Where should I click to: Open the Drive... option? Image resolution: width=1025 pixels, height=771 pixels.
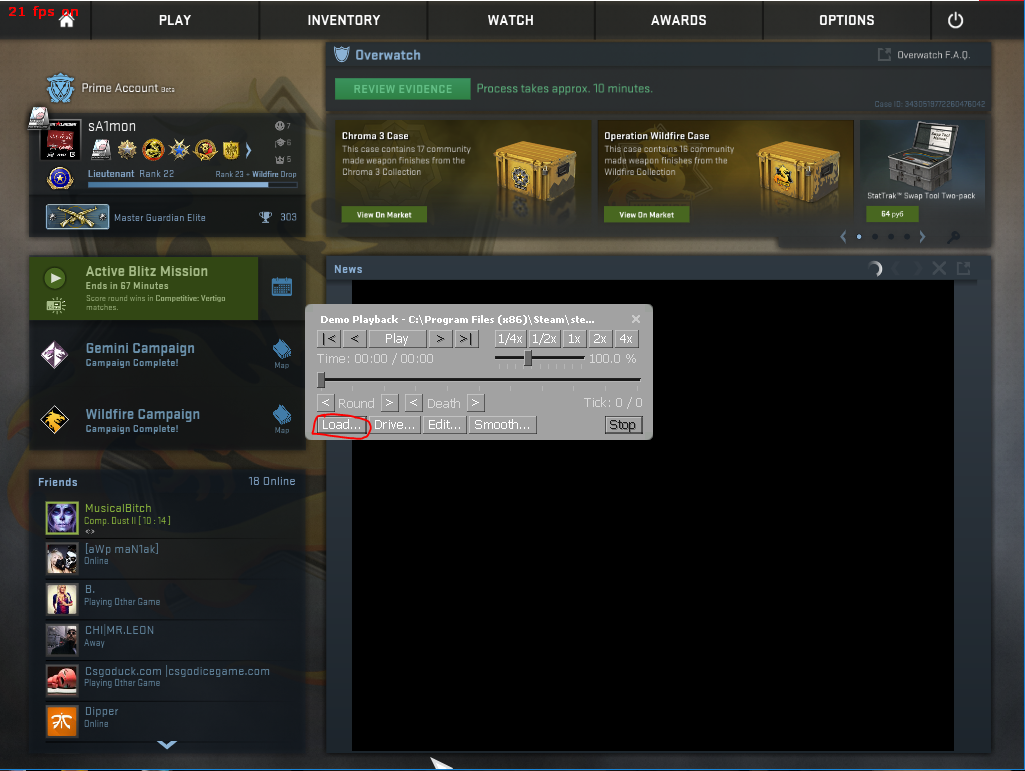[x=394, y=424]
